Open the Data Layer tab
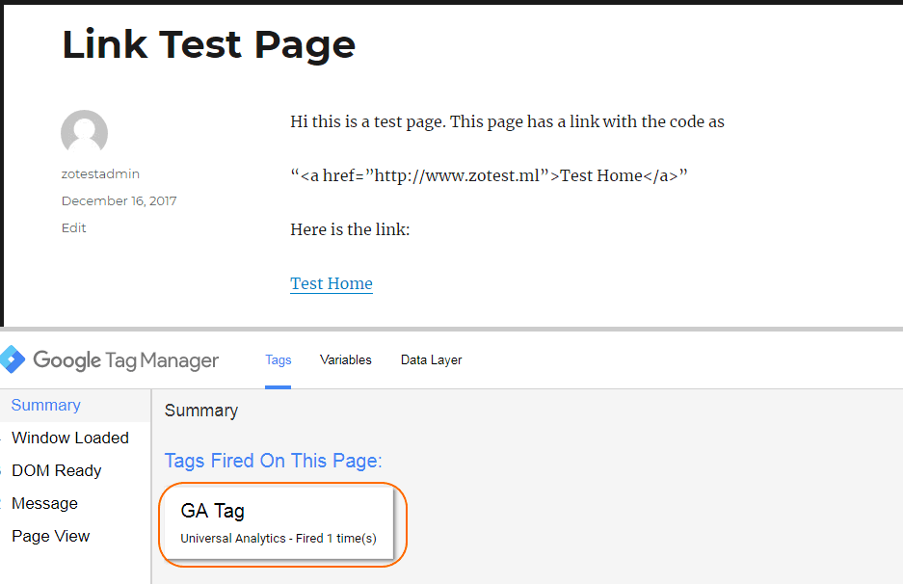Screen dimensions: 904x584 tap(431, 360)
